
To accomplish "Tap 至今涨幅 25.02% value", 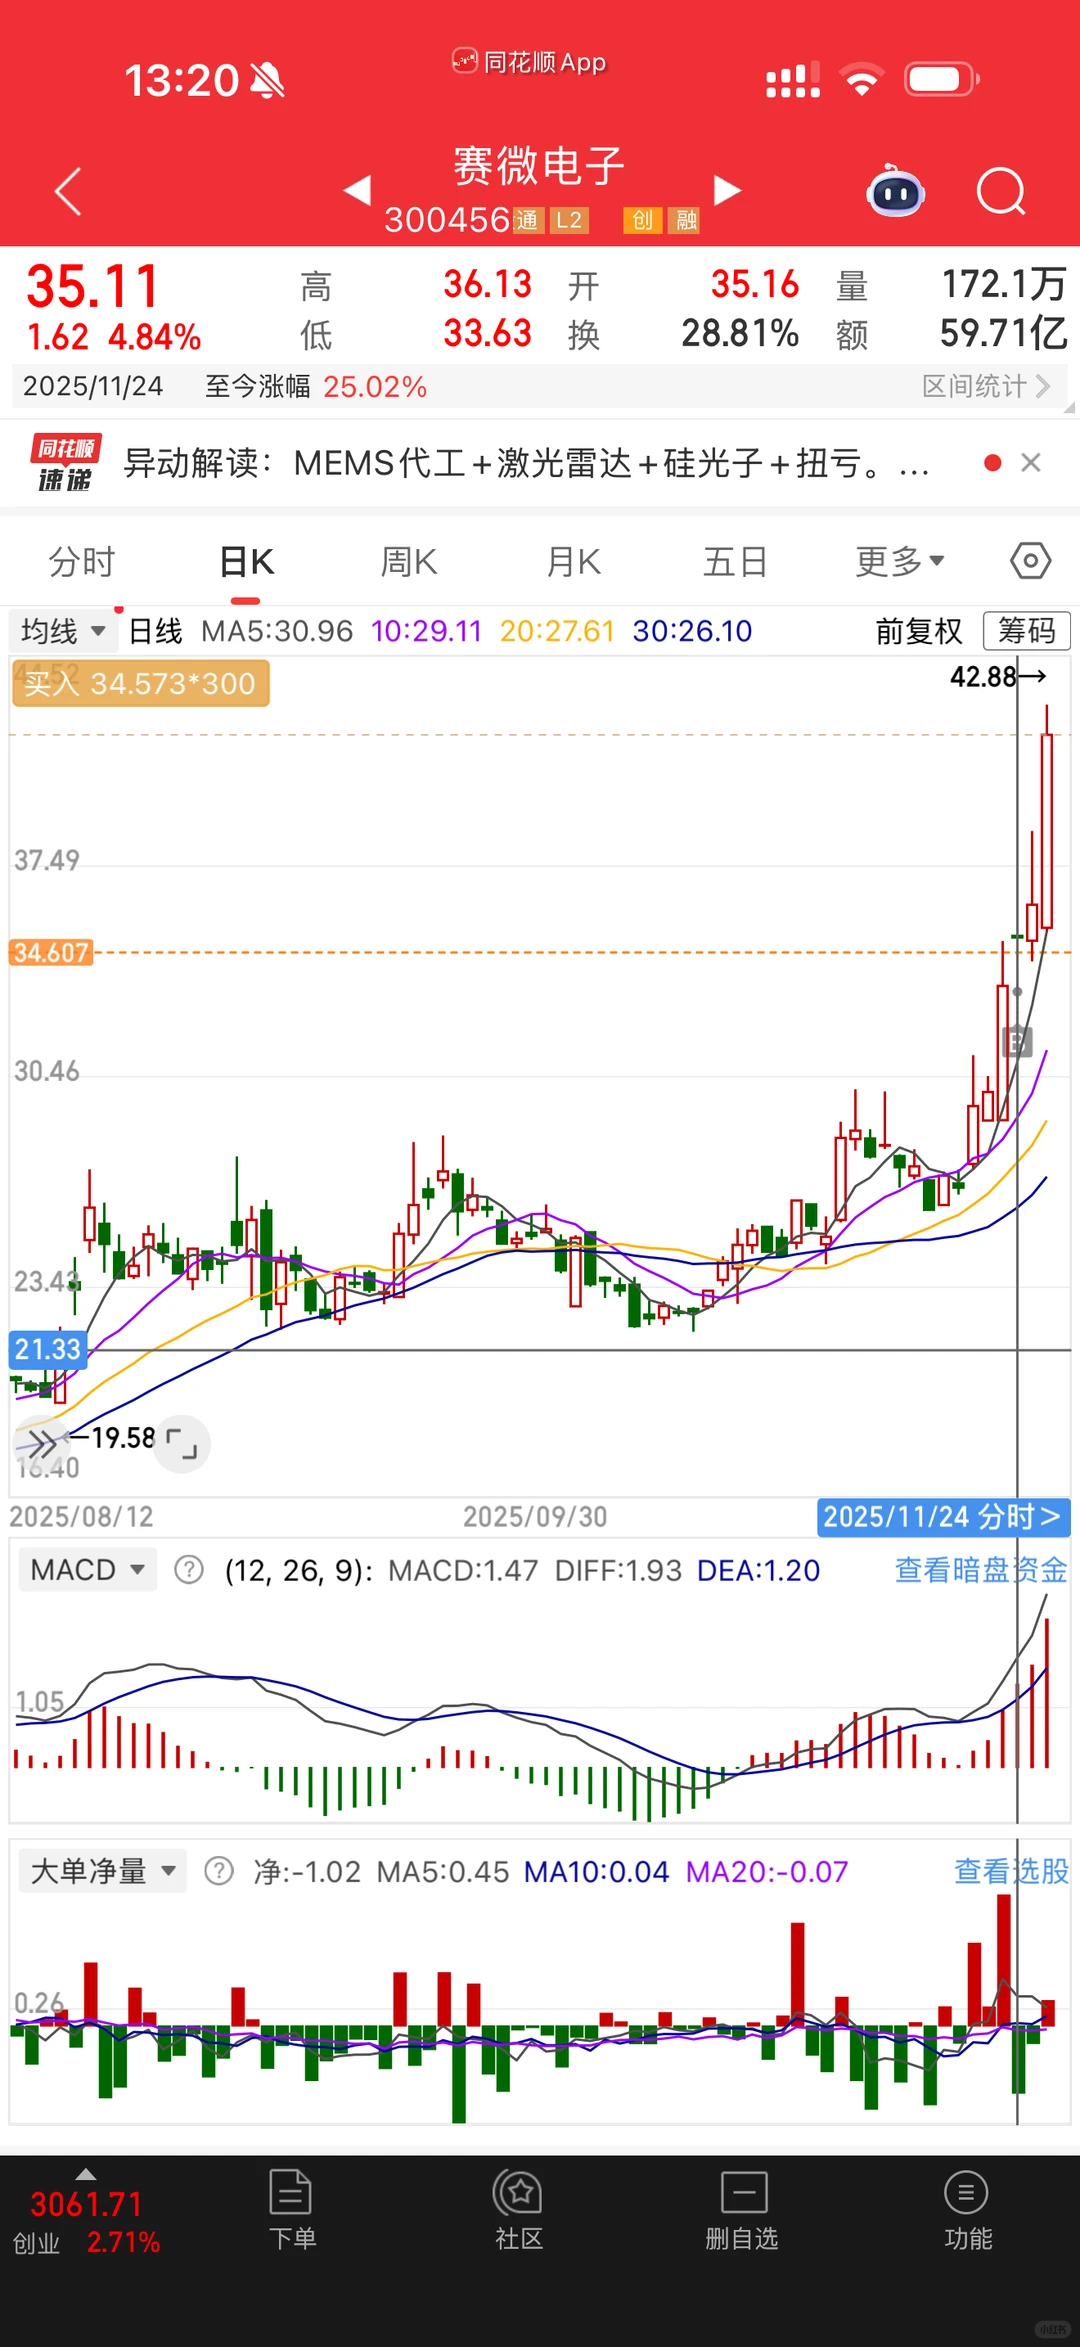I will [375, 386].
